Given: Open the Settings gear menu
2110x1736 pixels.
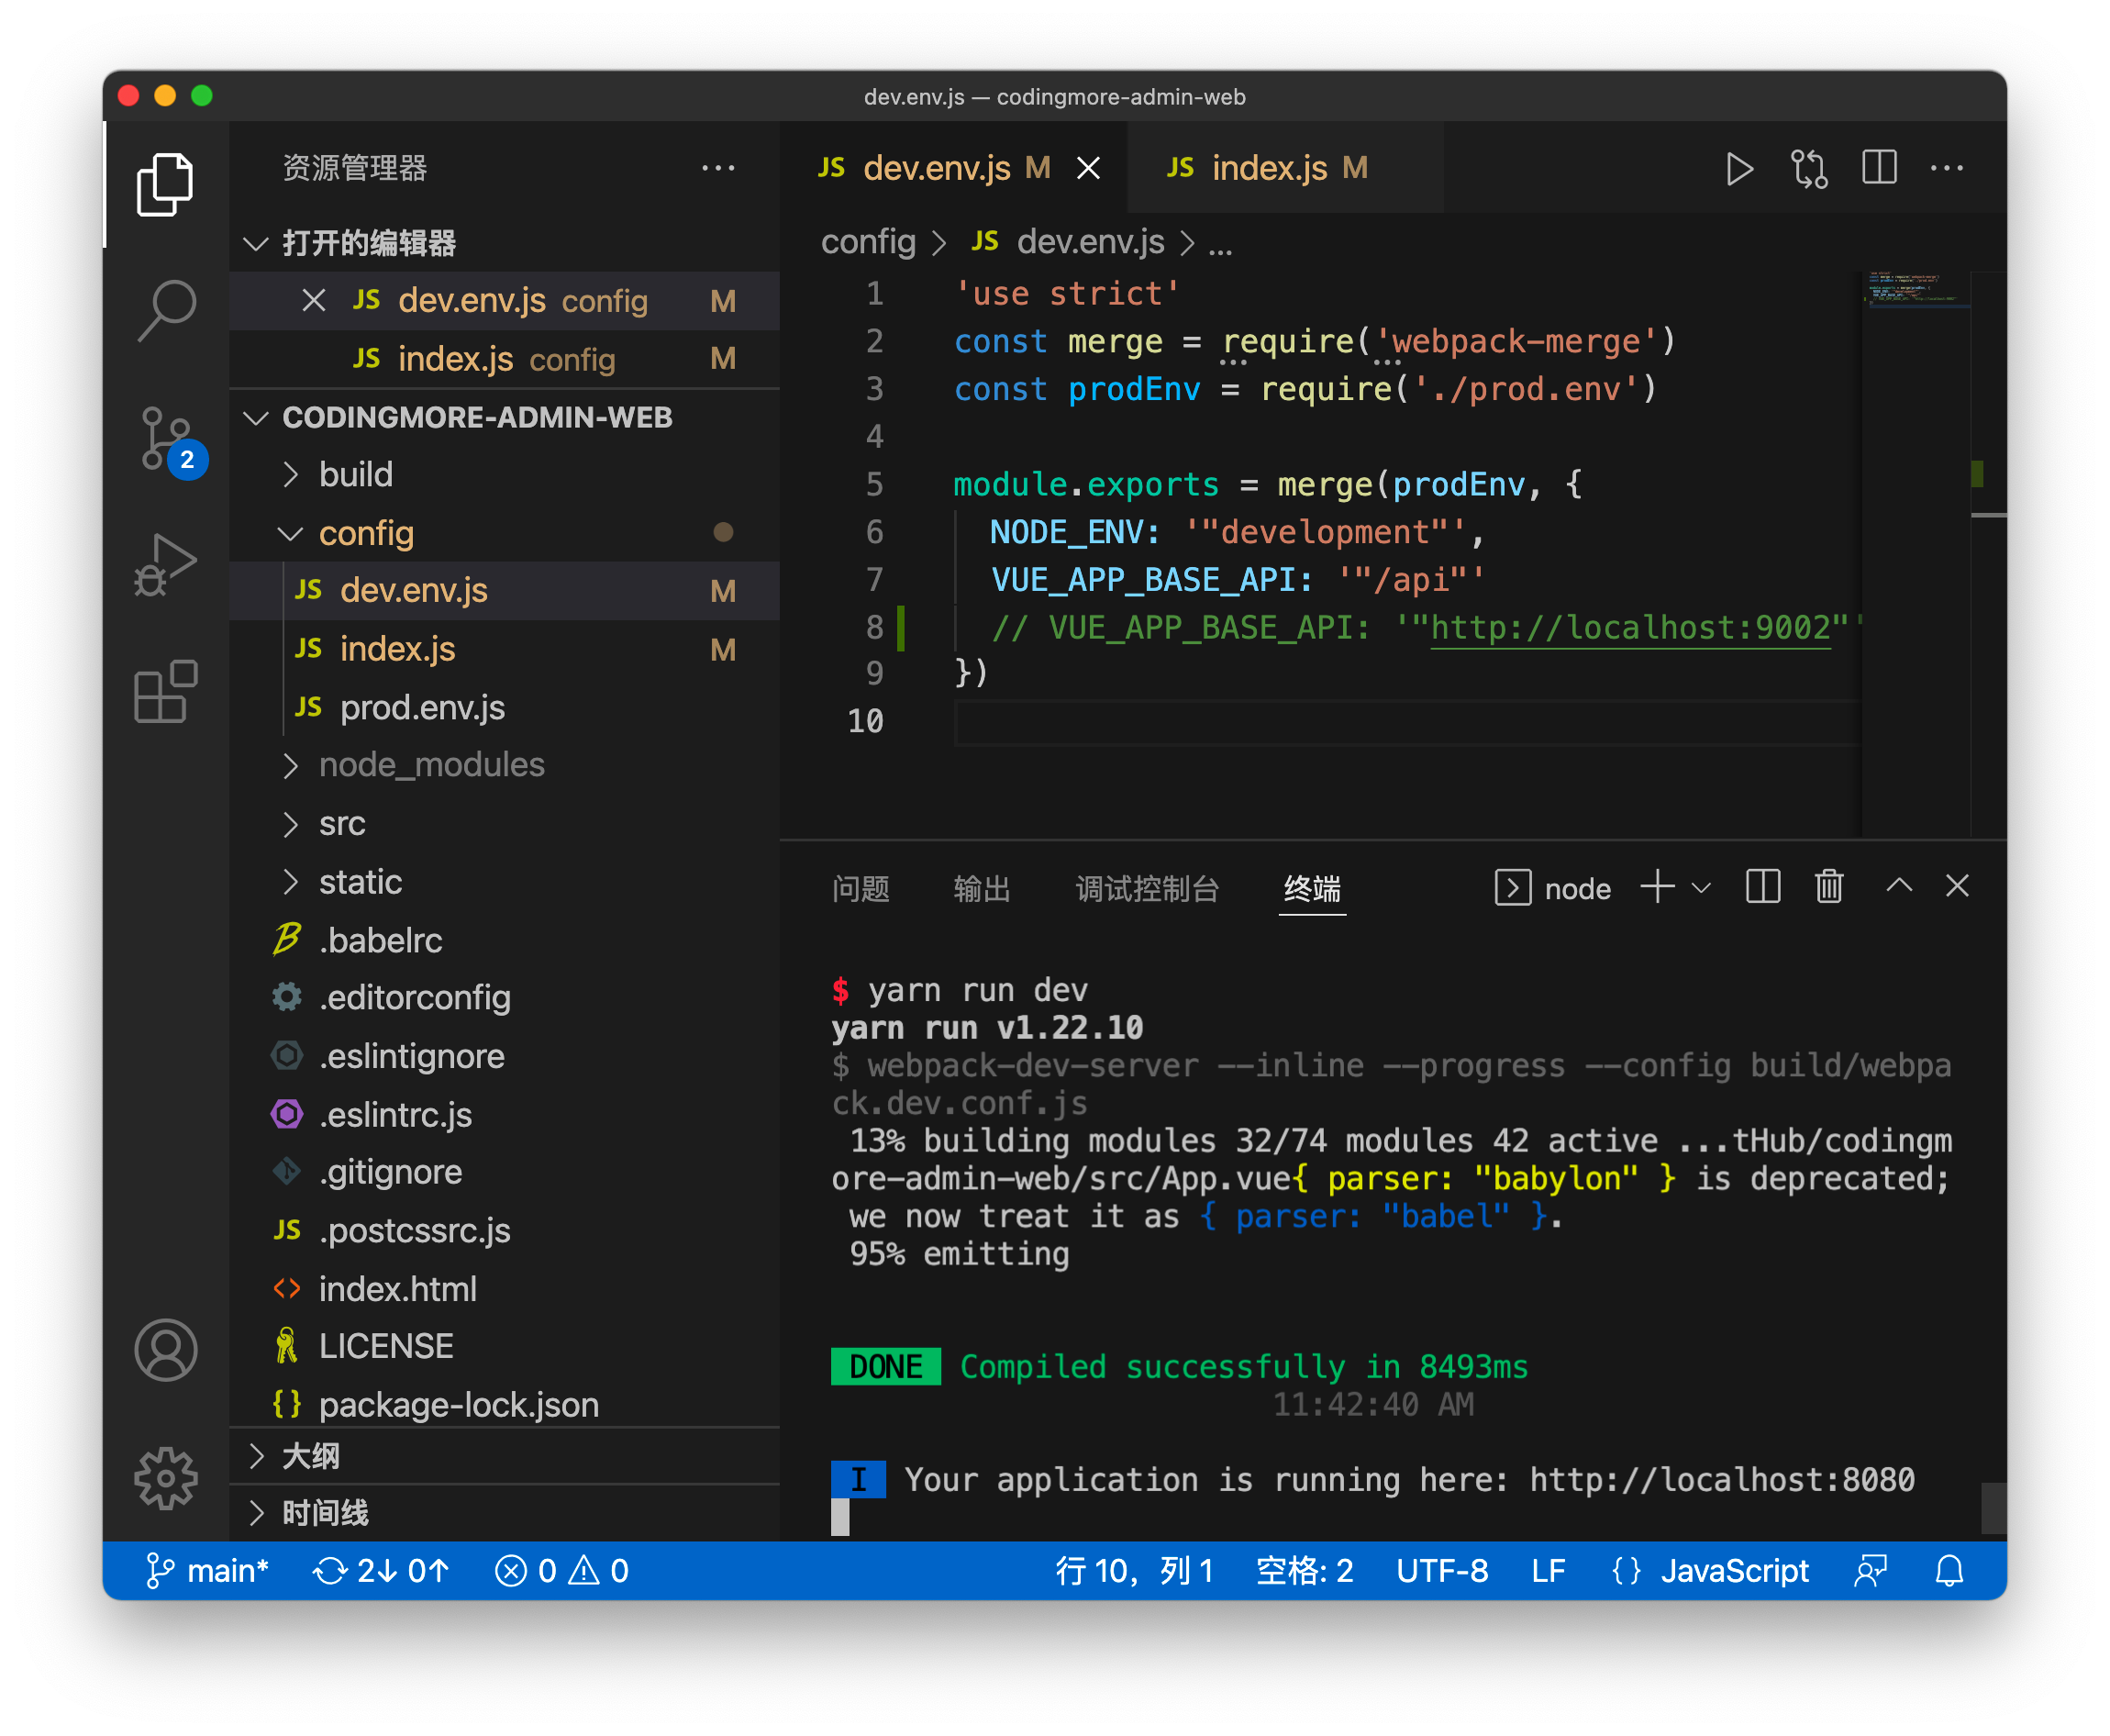Looking at the screenshot, I should [166, 1478].
